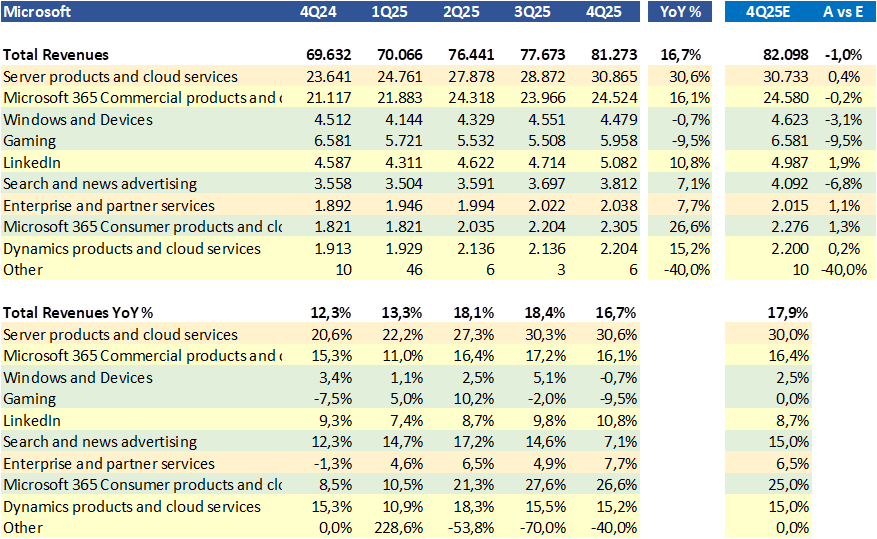Viewport: 877px width, 539px height.
Task: Click the Gaming YoY cell '10,2%'
Action: pyautogui.click(x=474, y=399)
